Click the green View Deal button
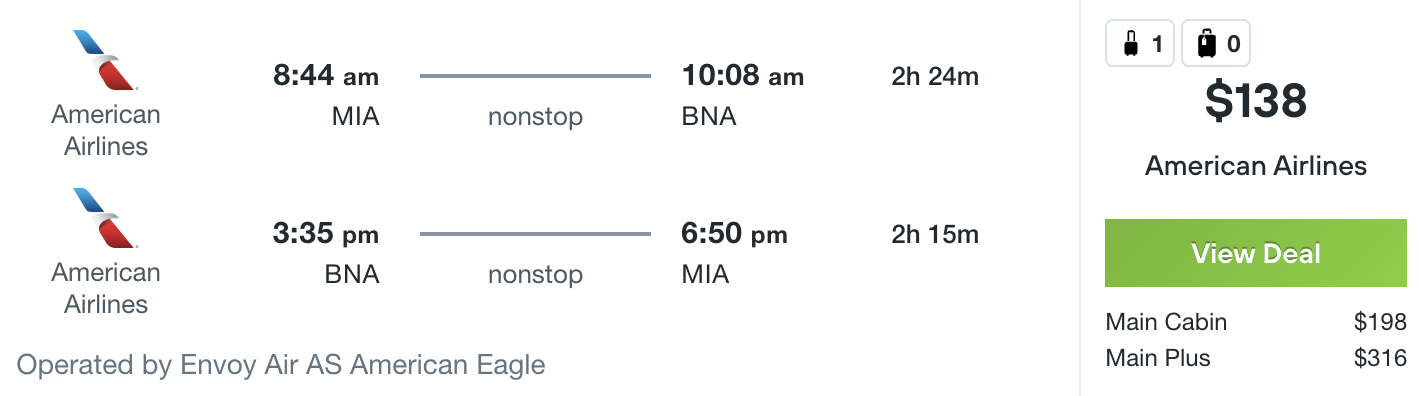1420x396 pixels. [1256, 254]
